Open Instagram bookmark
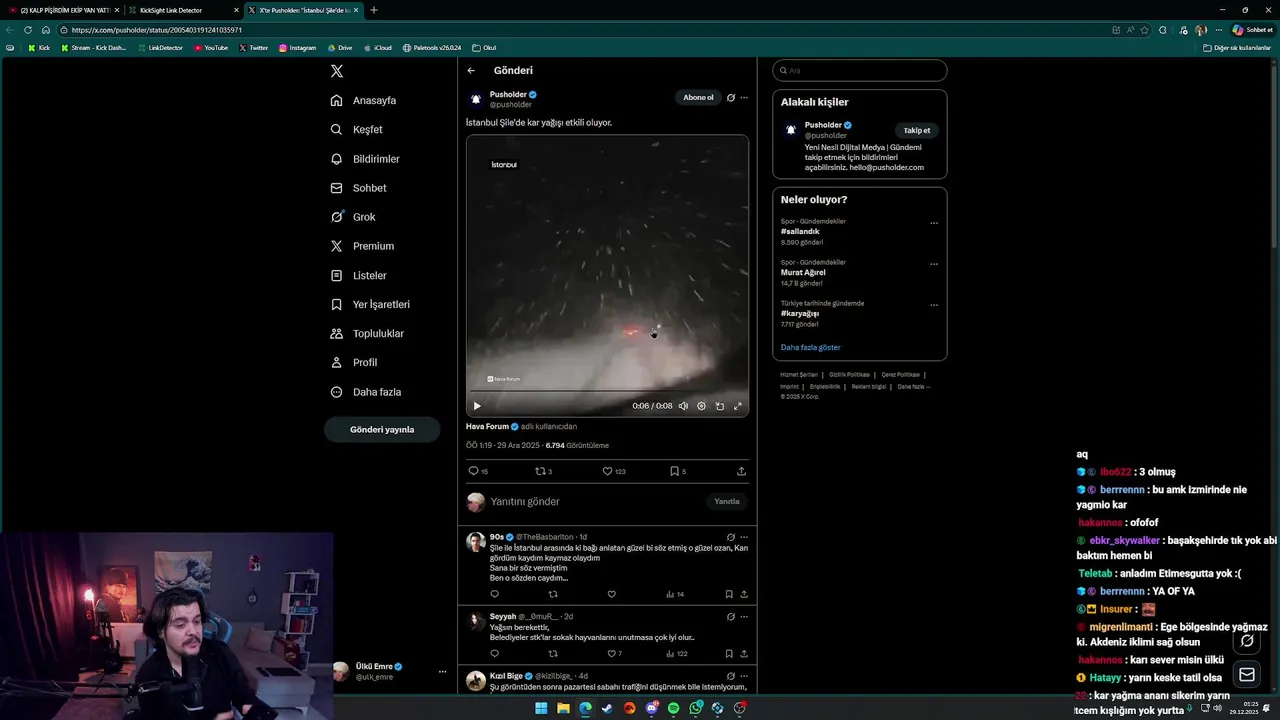 pyautogui.click(x=297, y=48)
